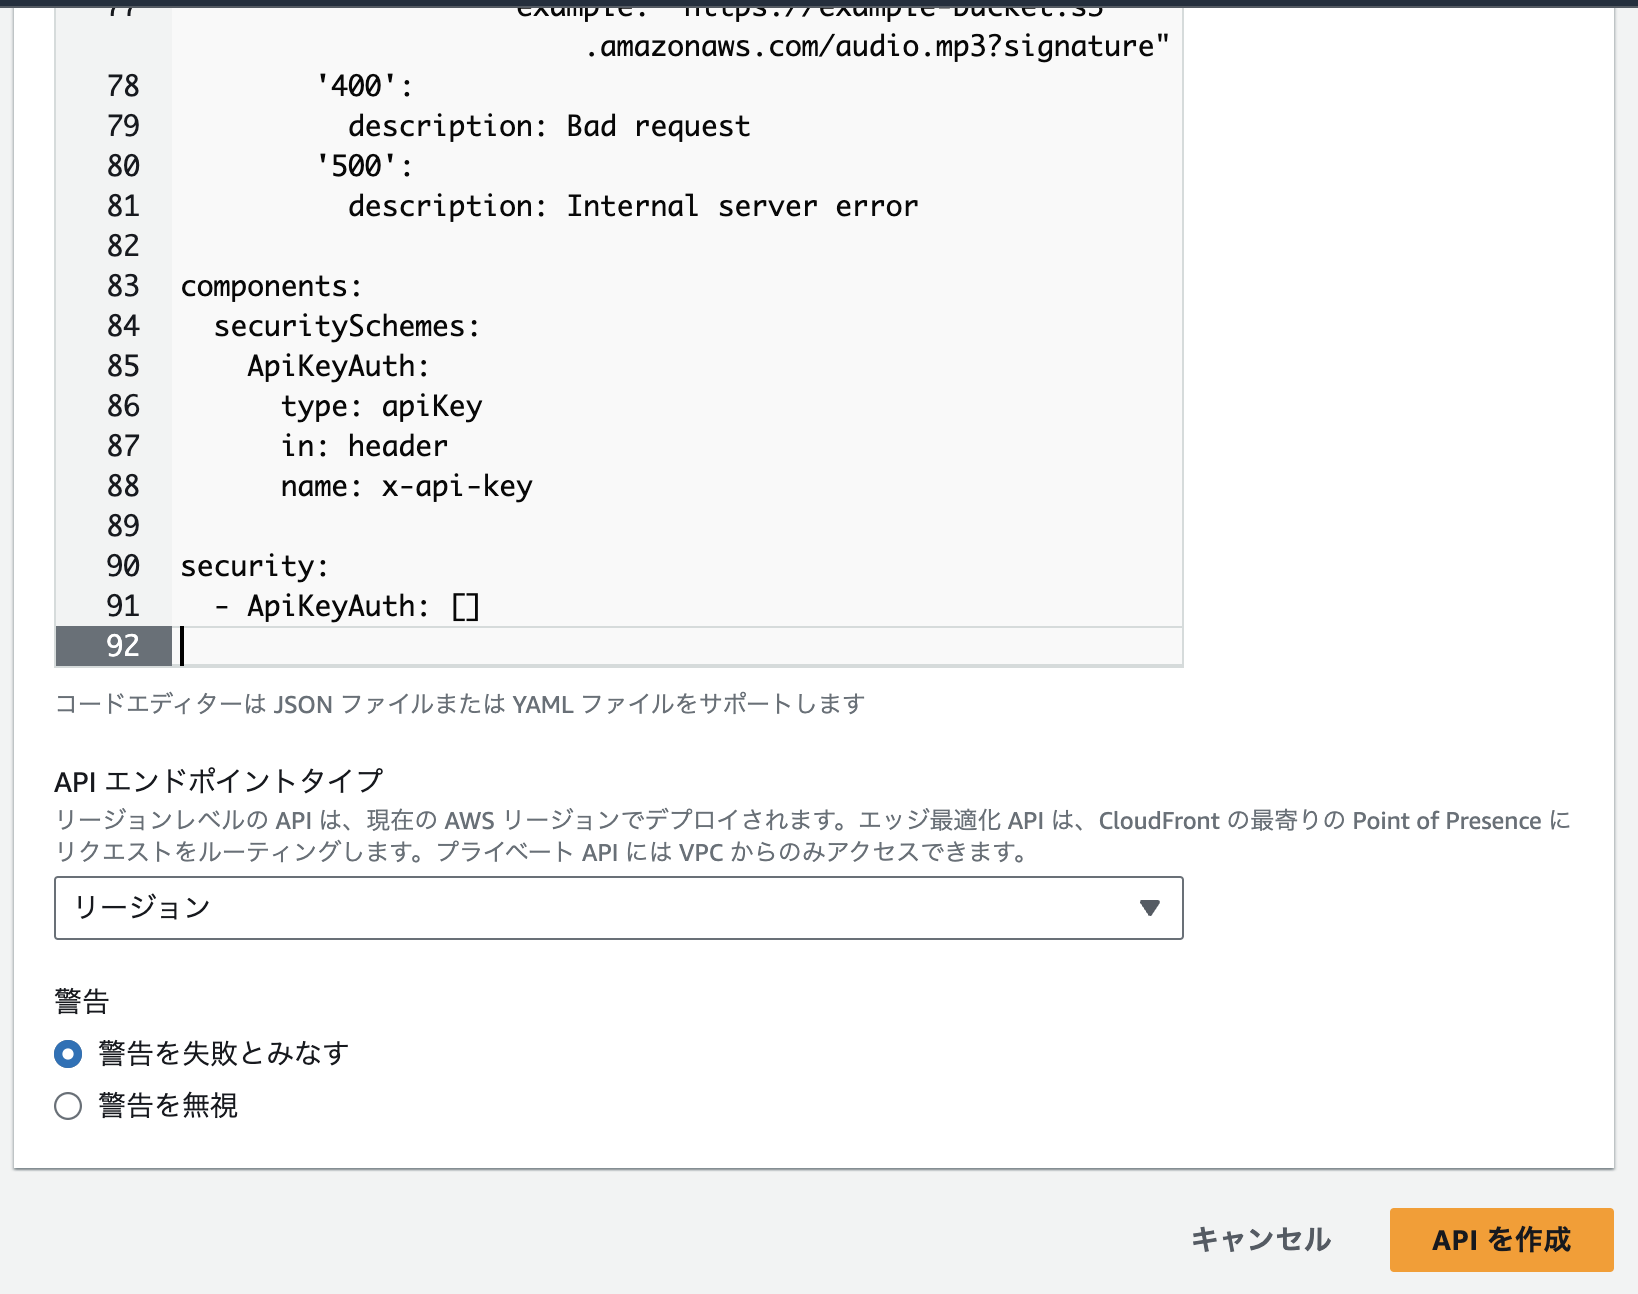Open the API エンドポイントタイプ dropdown showing リージョン

tap(619, 908)
